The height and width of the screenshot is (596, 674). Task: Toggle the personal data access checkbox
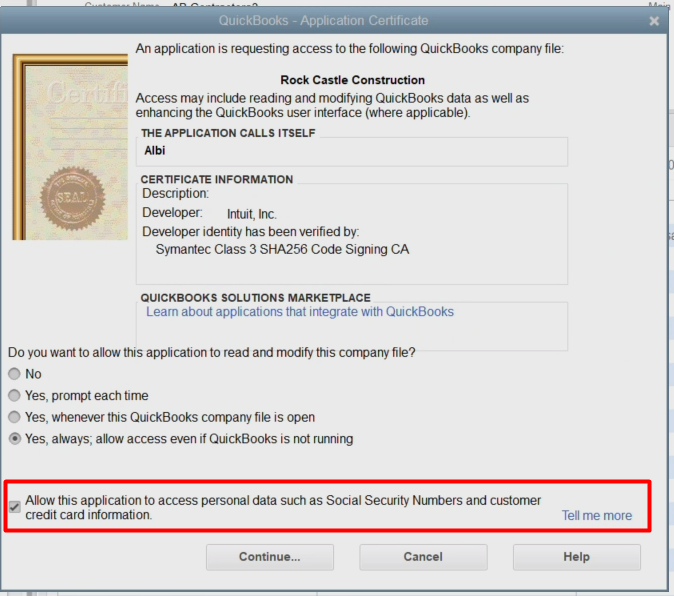pos(15,507)
